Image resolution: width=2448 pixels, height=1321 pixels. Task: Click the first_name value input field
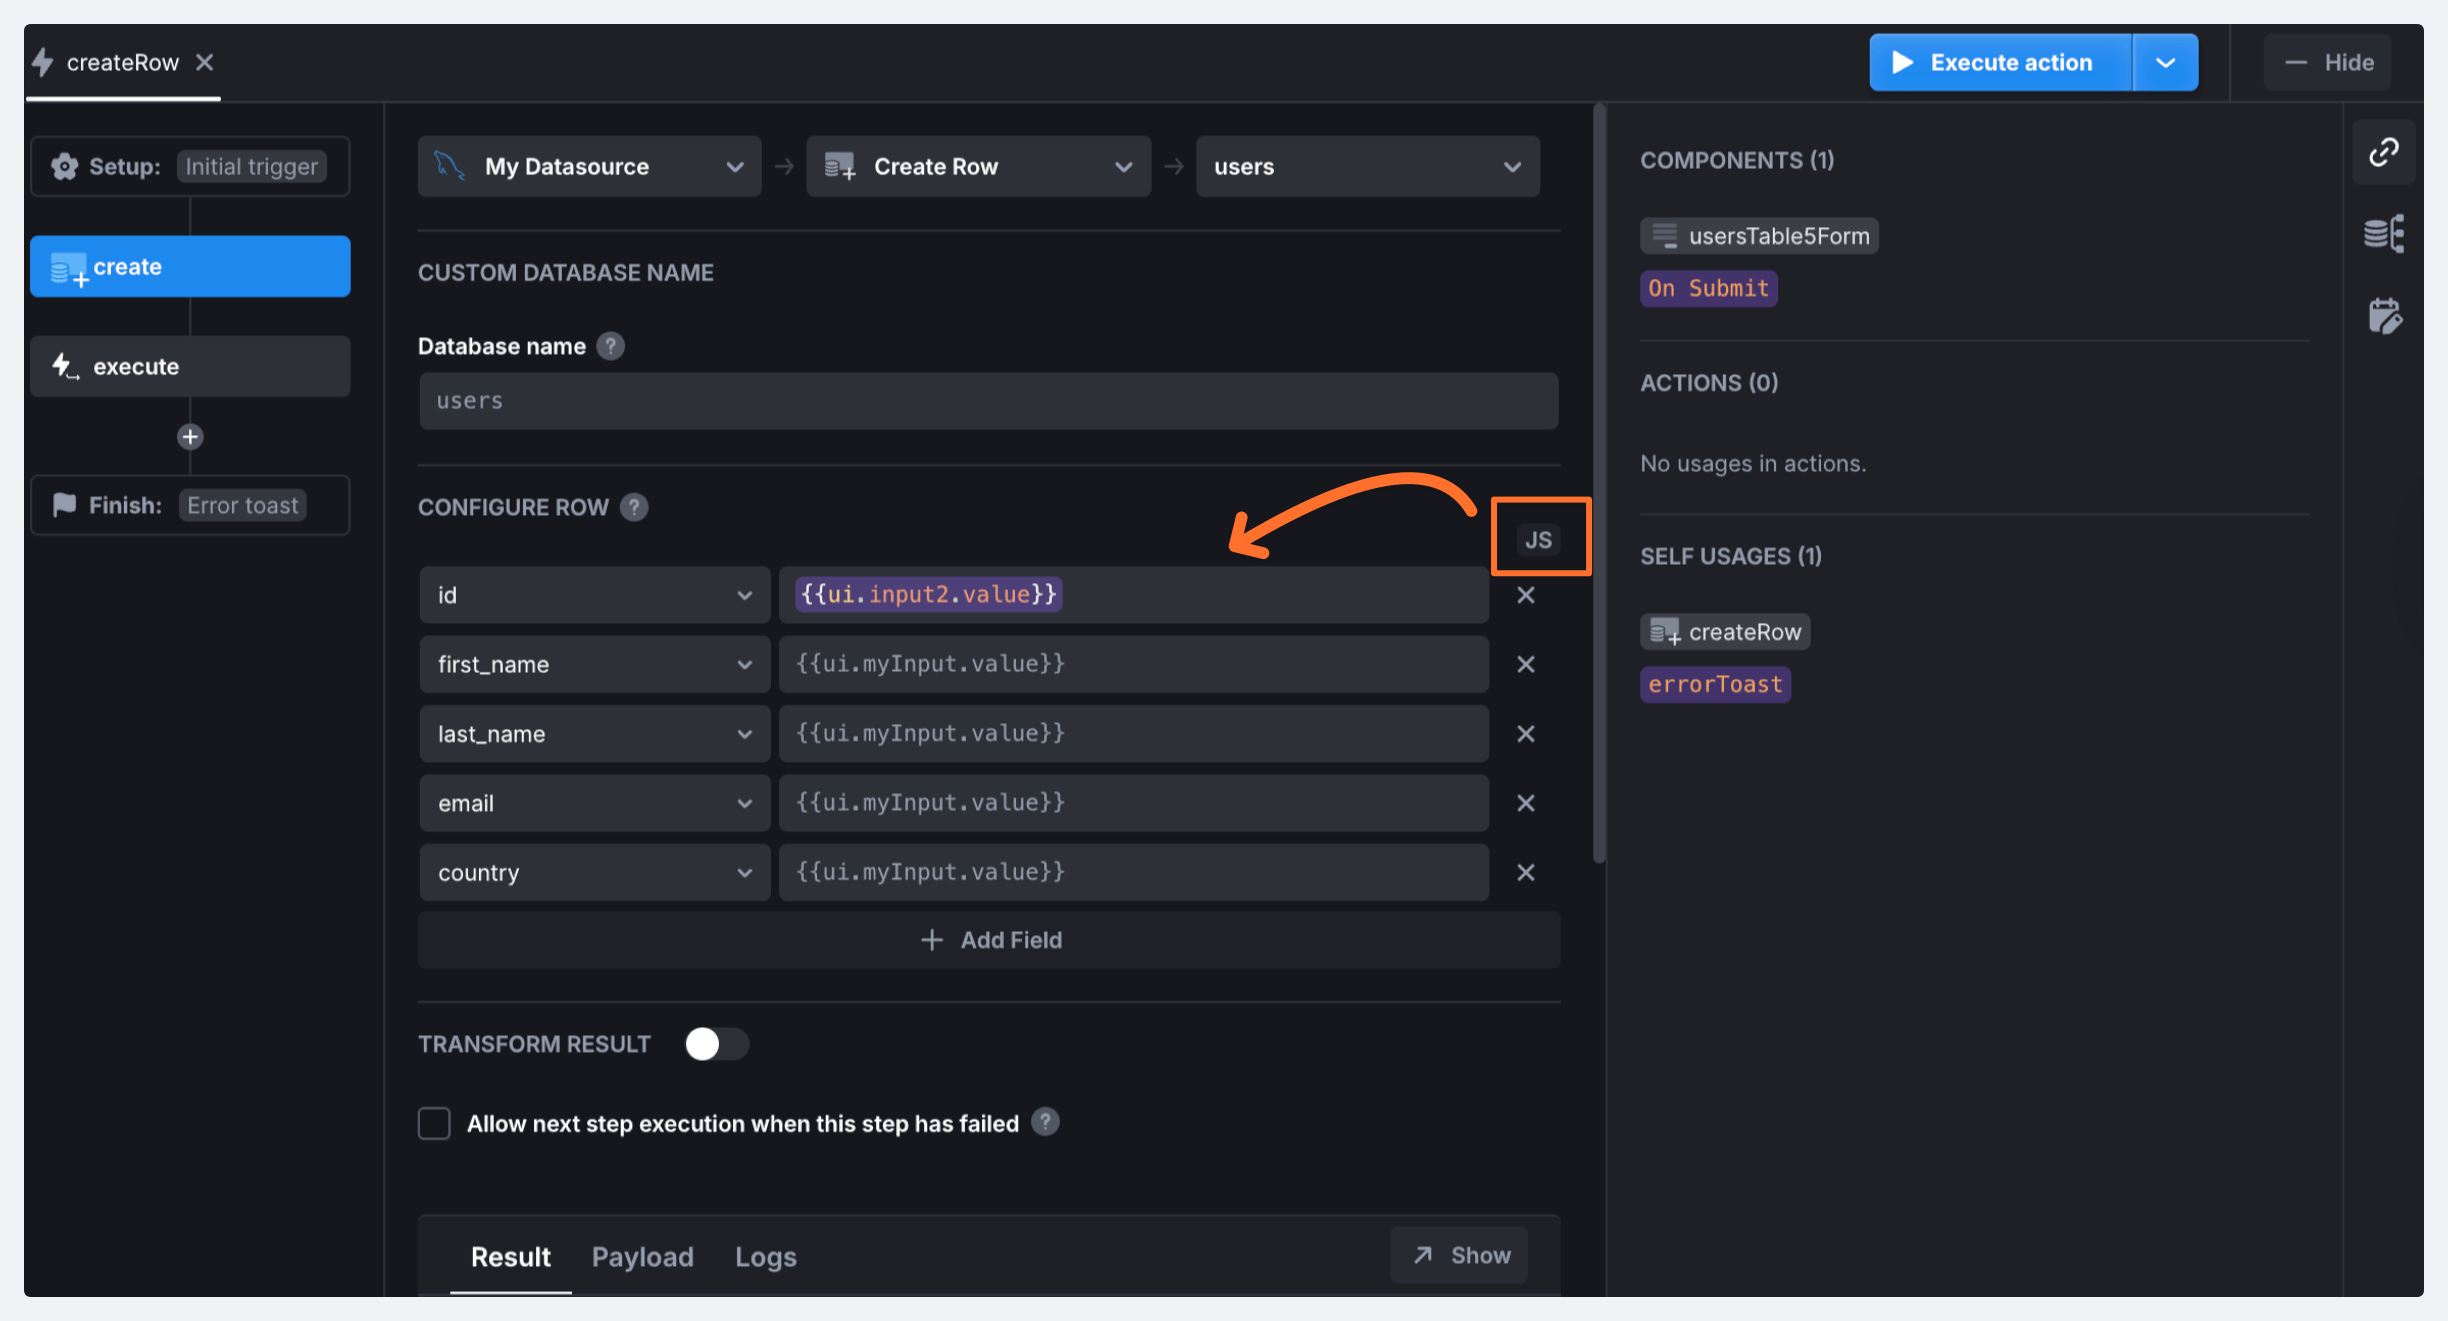(x=1133, y=664)
